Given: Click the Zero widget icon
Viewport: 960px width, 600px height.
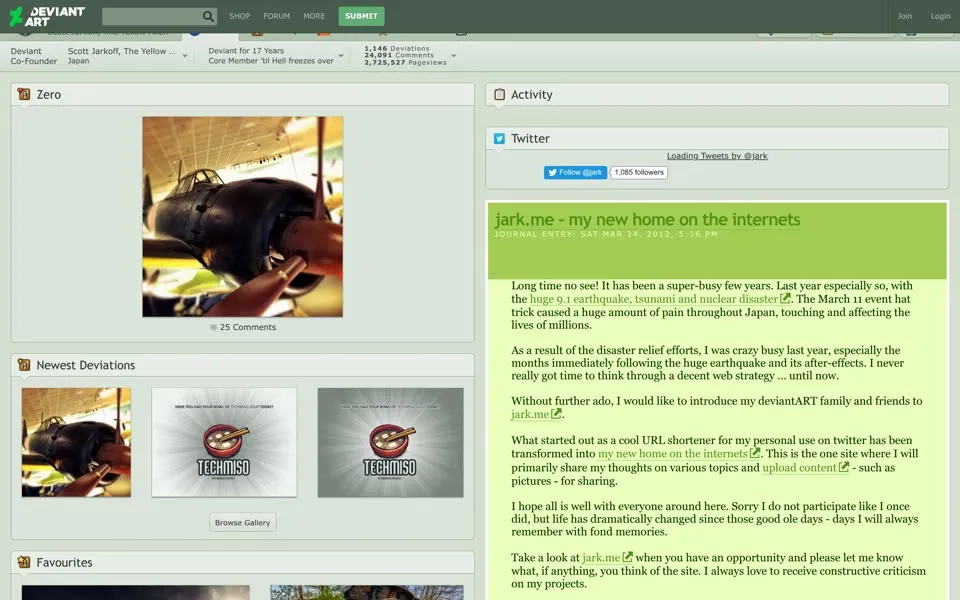Looking at the screenshot, I should click(24, 94).
